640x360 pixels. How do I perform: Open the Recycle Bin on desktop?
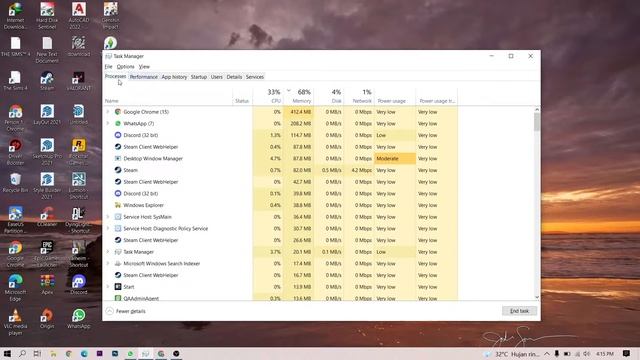(x=16, y=182)
